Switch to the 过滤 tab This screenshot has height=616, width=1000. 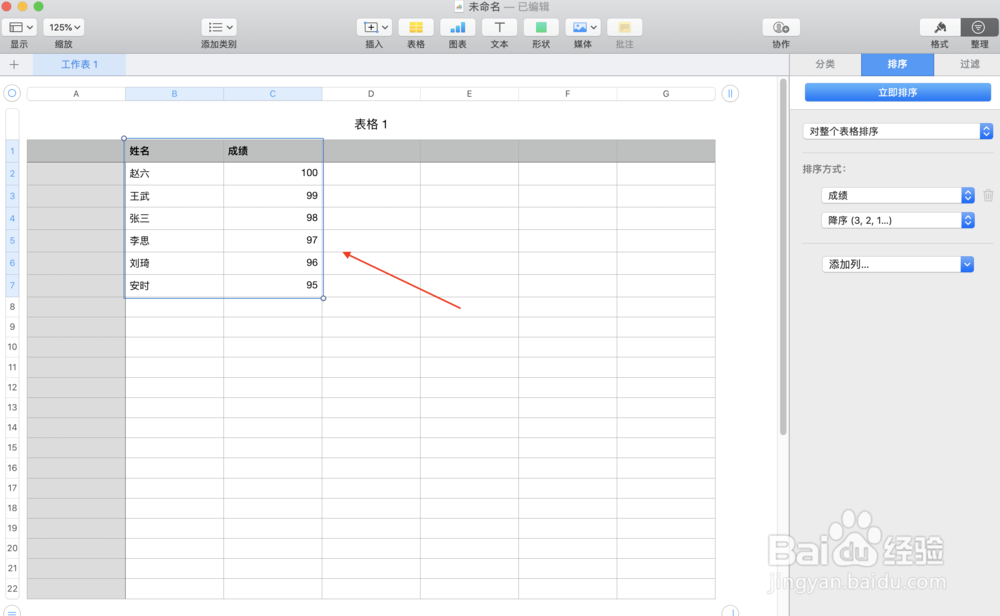969,64
